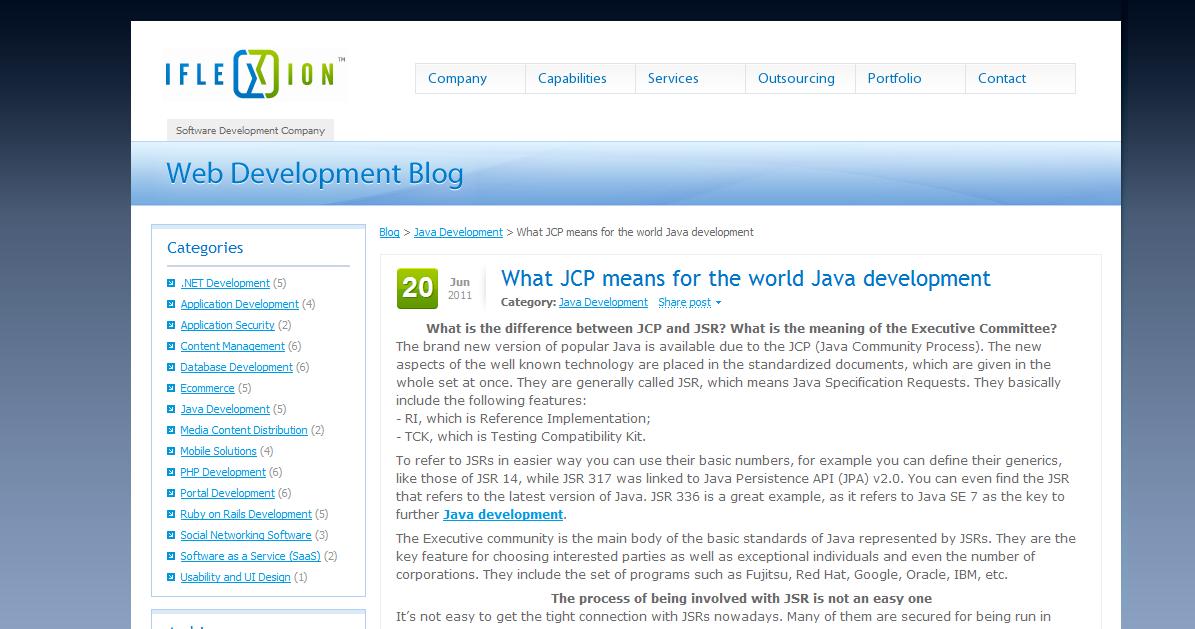Open Ruby on Rails Development category
Image resolution: width=1195 pixels, height=629 pixels.
[246, 514]
